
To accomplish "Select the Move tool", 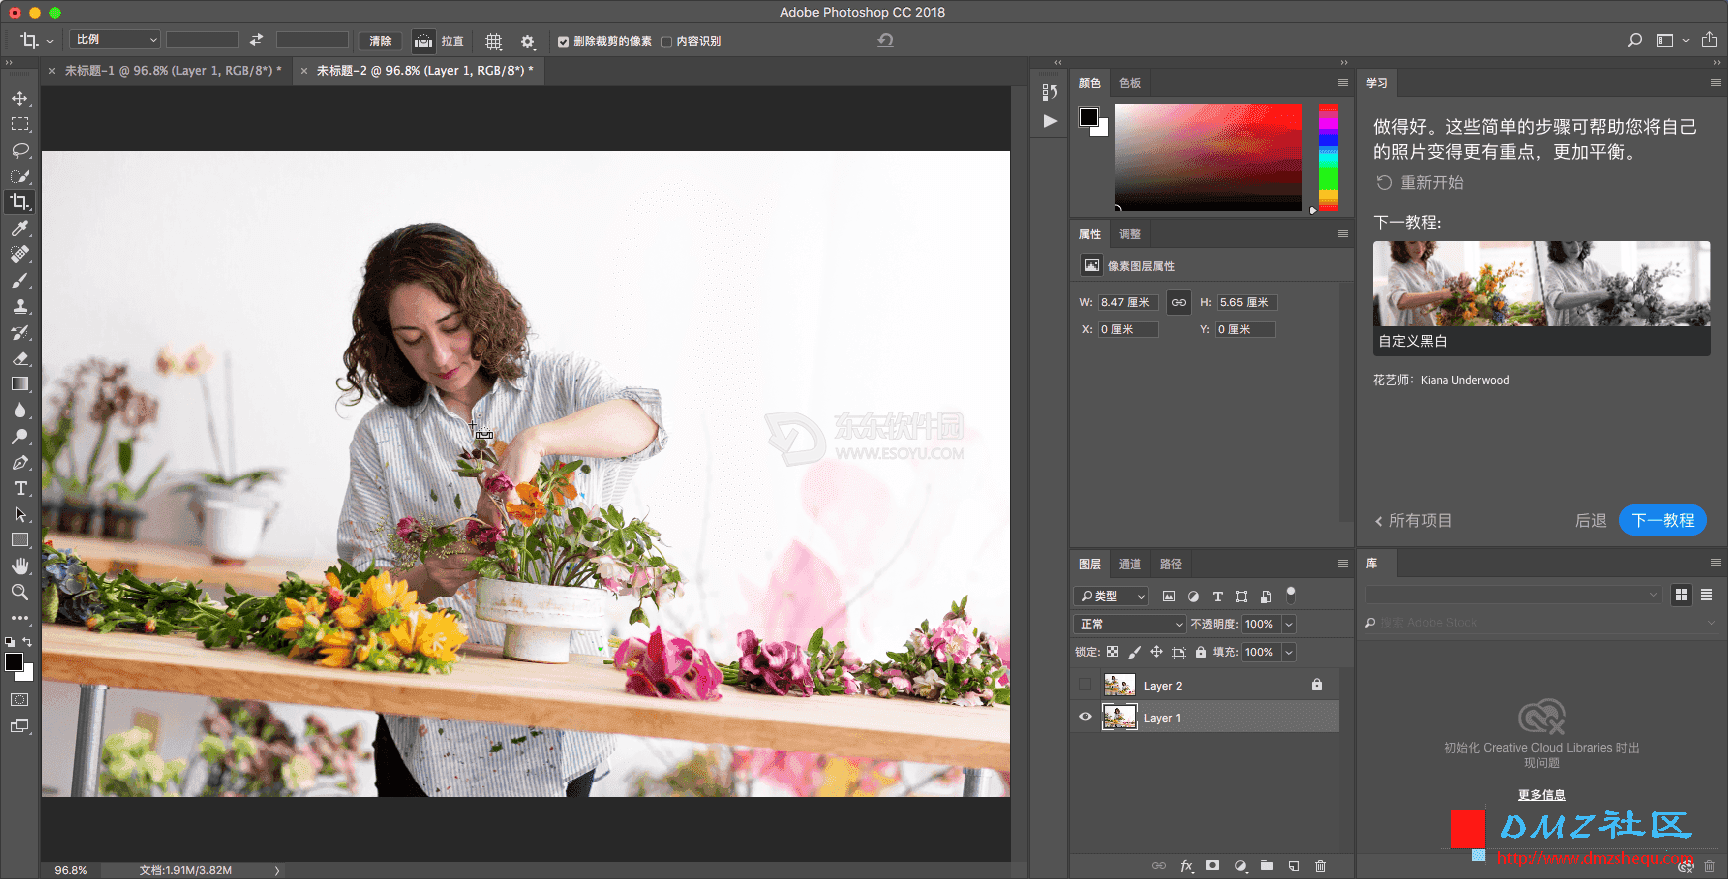I will [x=20, y=98].
